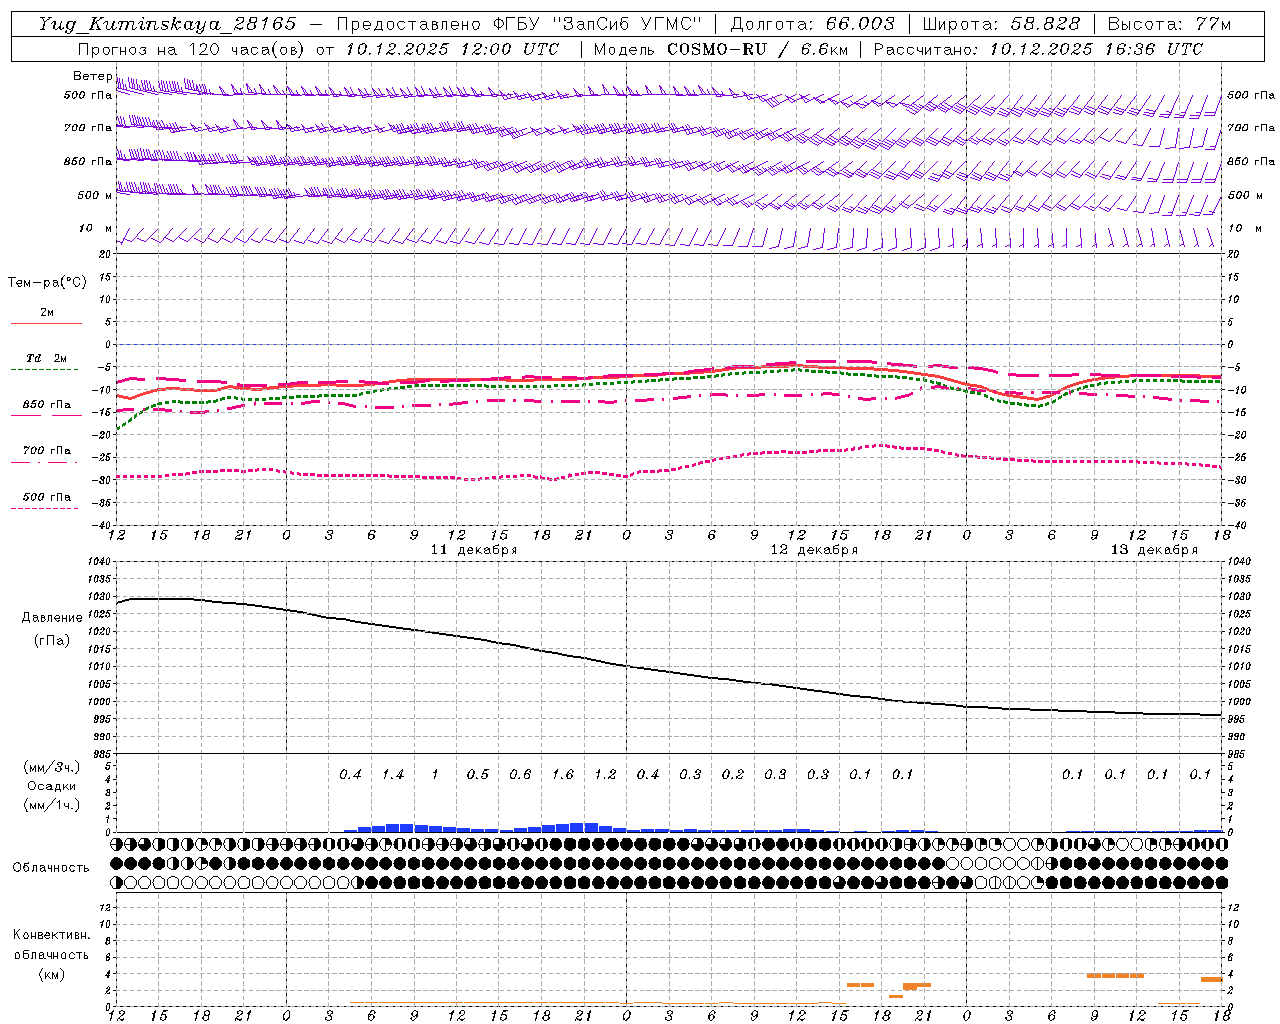Click the Облачность panel label

(51, 868)
